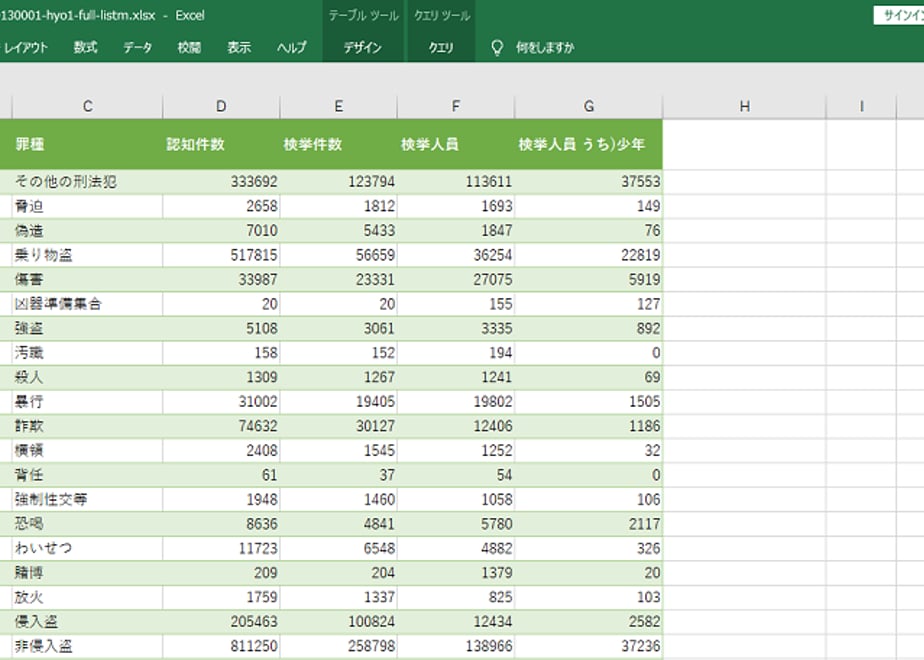Select the その他の刑法犯 cell
Image resolution: width=924 pixels, height=660 pixels.
87,182
